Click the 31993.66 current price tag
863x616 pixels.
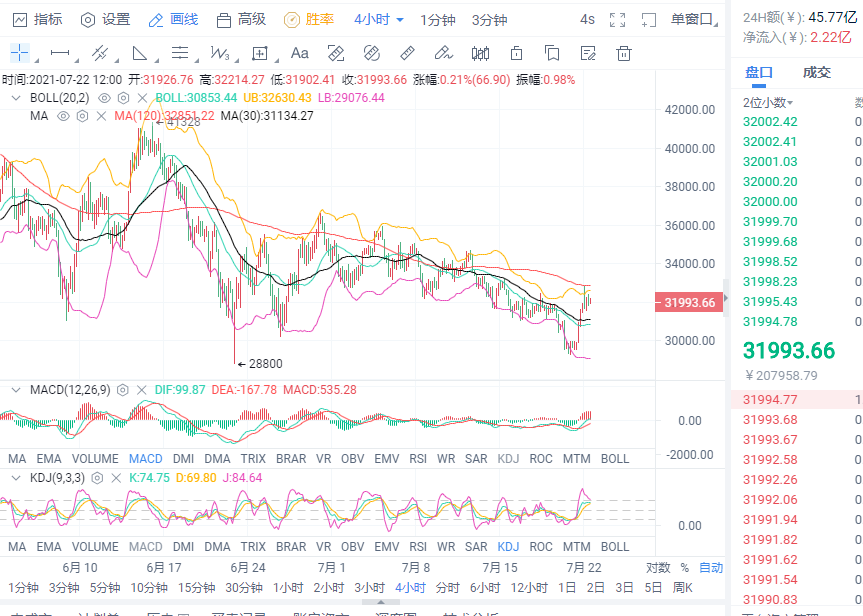689,302
